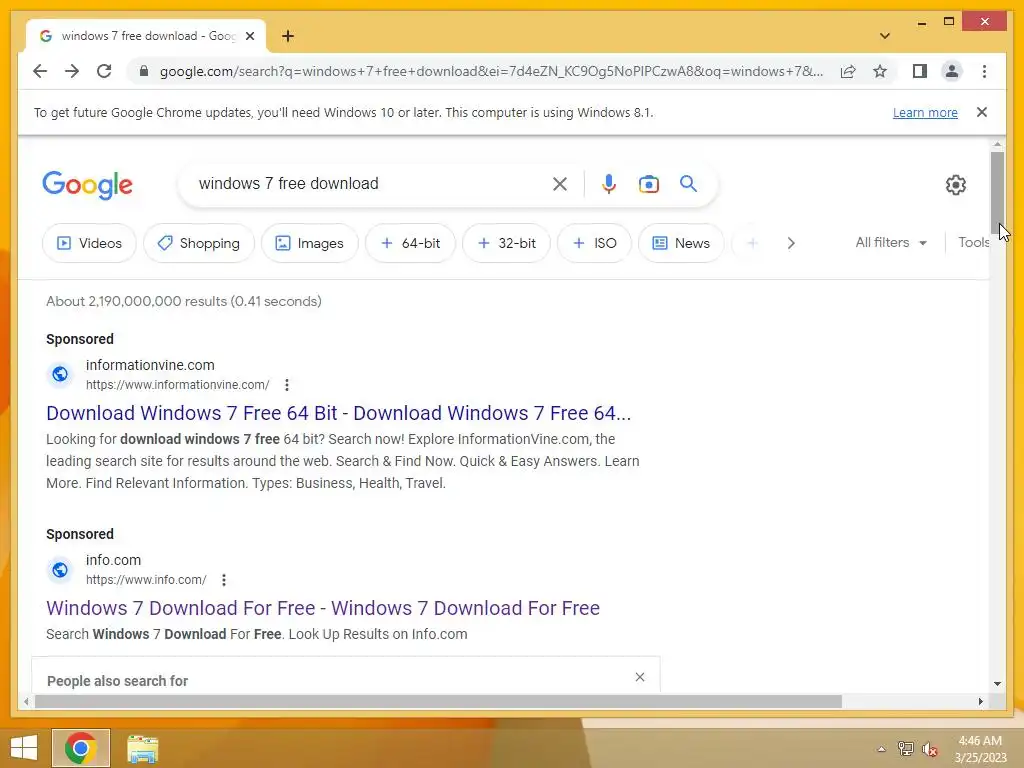
Task: Clear the search box text
Action: click(560, 184)
